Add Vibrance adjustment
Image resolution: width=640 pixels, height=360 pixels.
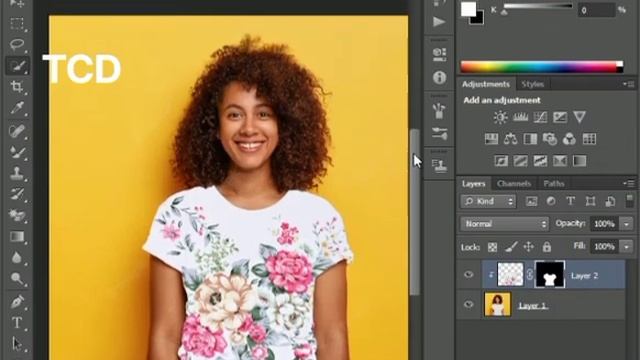pos(580,118)
